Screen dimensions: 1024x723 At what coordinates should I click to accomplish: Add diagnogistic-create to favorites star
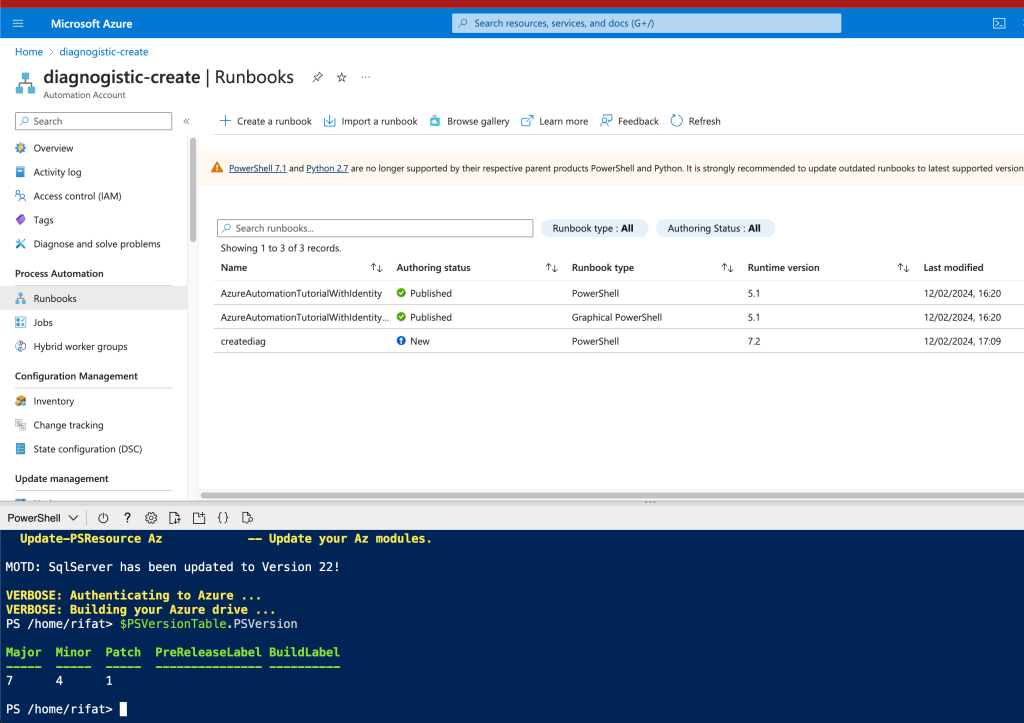click(342, 77)
